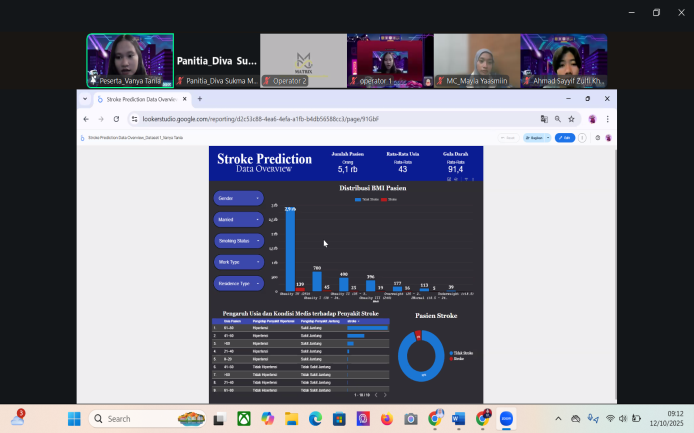This screenshot has height=433, width=694.
Task: Open the Zoom app in taskbar
Action: point(506,419)
